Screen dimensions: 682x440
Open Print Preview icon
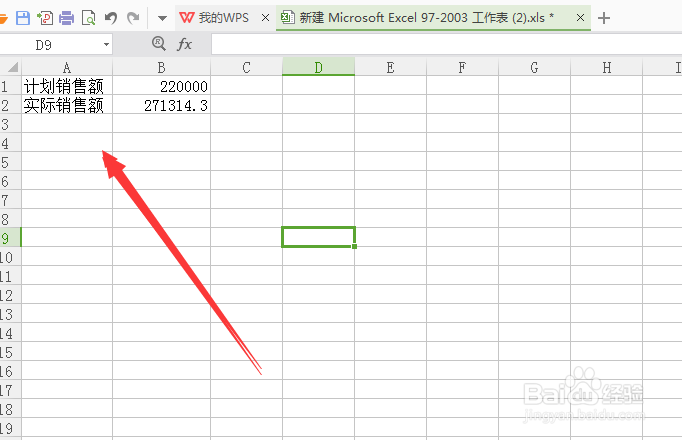(x=89, y=18)
